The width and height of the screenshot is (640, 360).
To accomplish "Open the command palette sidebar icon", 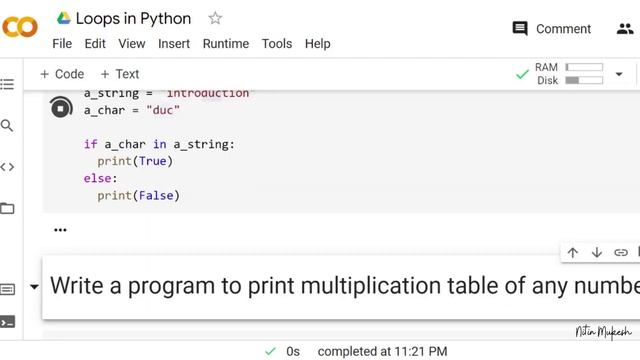I will coord(7,289).
